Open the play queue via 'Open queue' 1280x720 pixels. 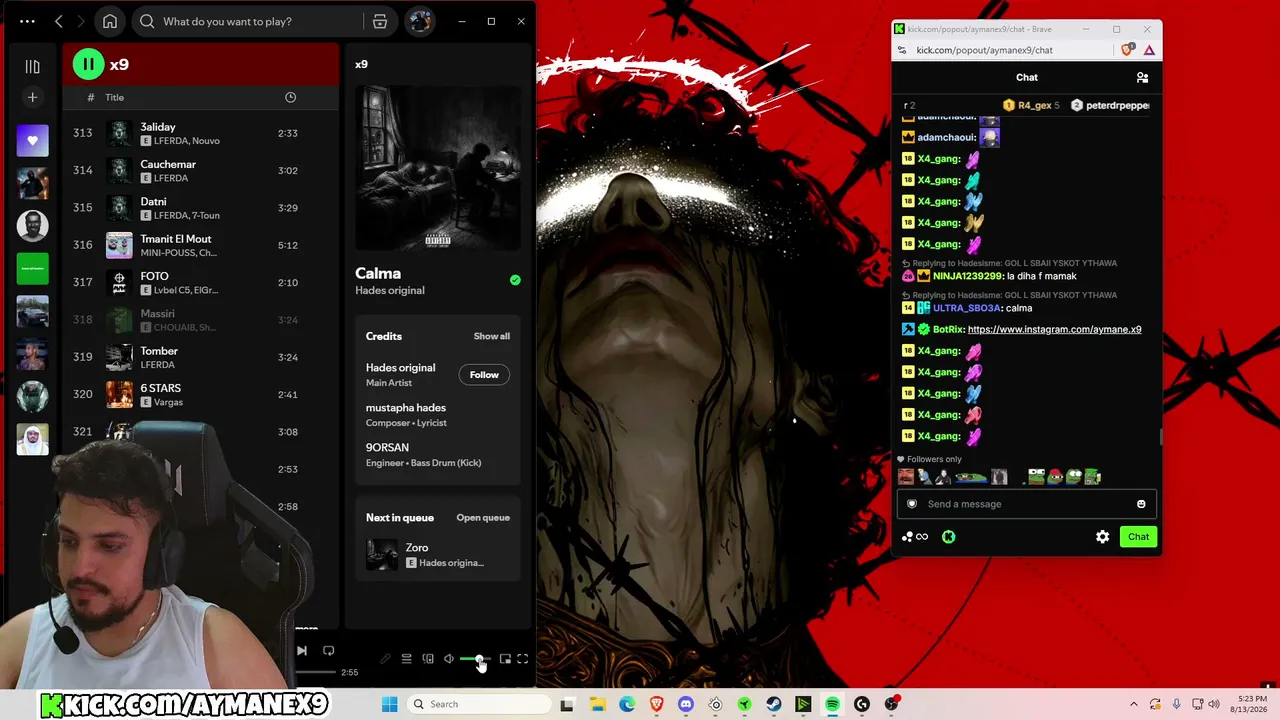(483, 517)
